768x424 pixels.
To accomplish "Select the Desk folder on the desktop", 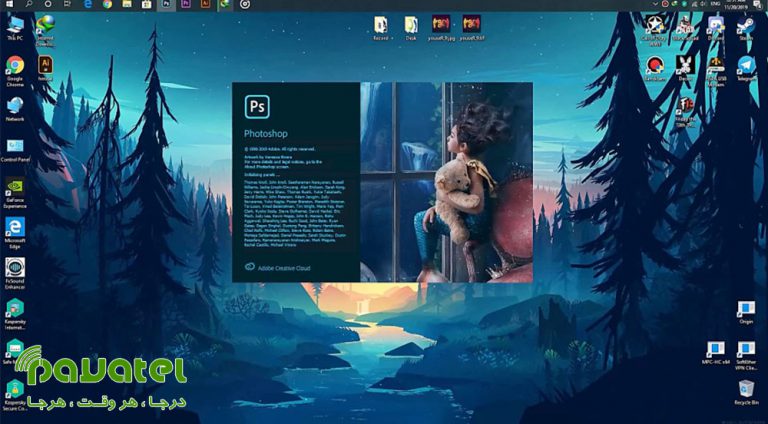I will pyautogui.click(x=411, y=28).
